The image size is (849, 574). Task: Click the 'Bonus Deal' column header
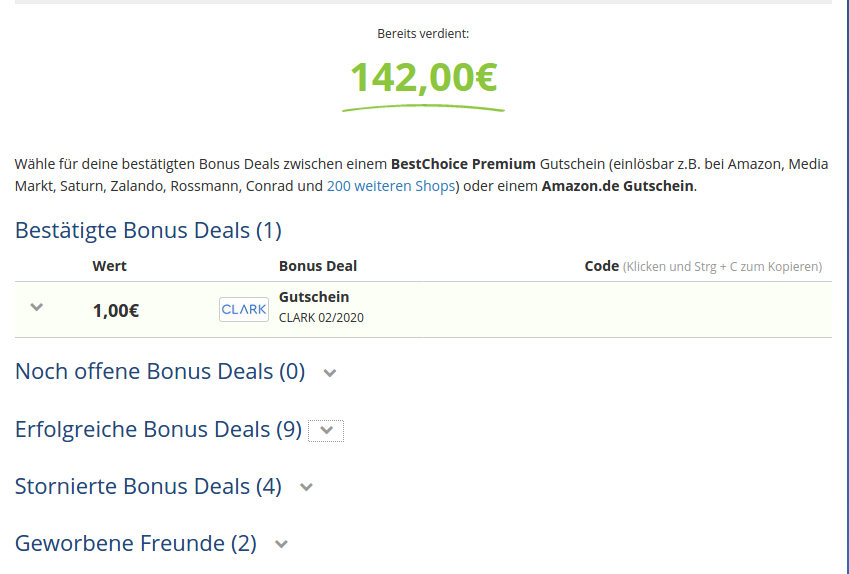[x=318, y=266]
